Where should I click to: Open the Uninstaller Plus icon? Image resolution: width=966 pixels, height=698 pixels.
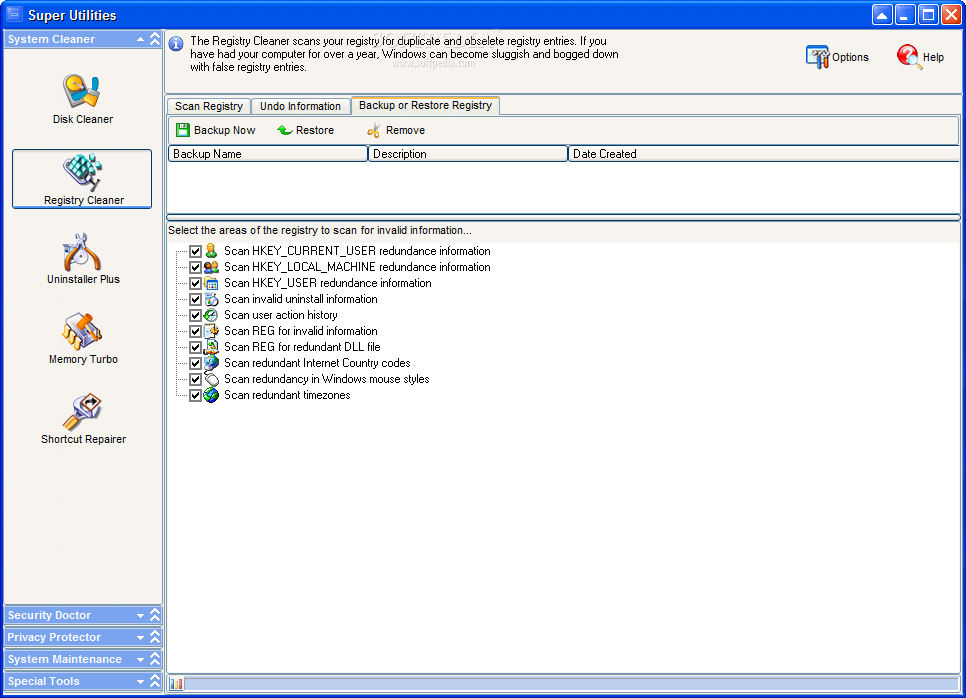coord(82,251)
